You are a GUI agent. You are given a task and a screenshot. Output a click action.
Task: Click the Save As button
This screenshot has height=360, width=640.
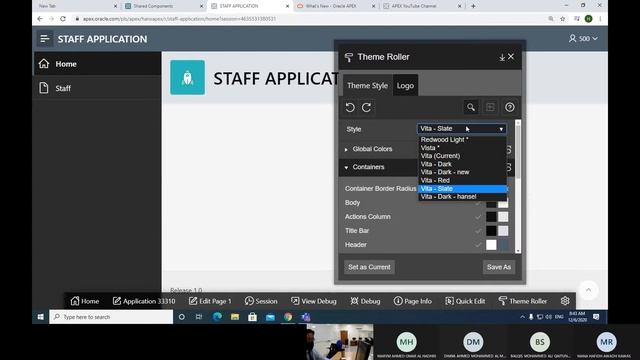click(x=498, y=267)
